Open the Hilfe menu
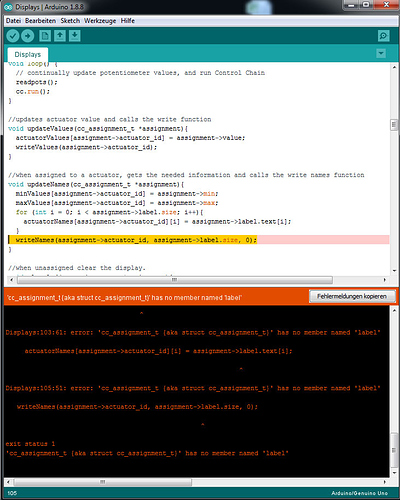This screenshot has width=400, height=500. (x=128, y=21)
